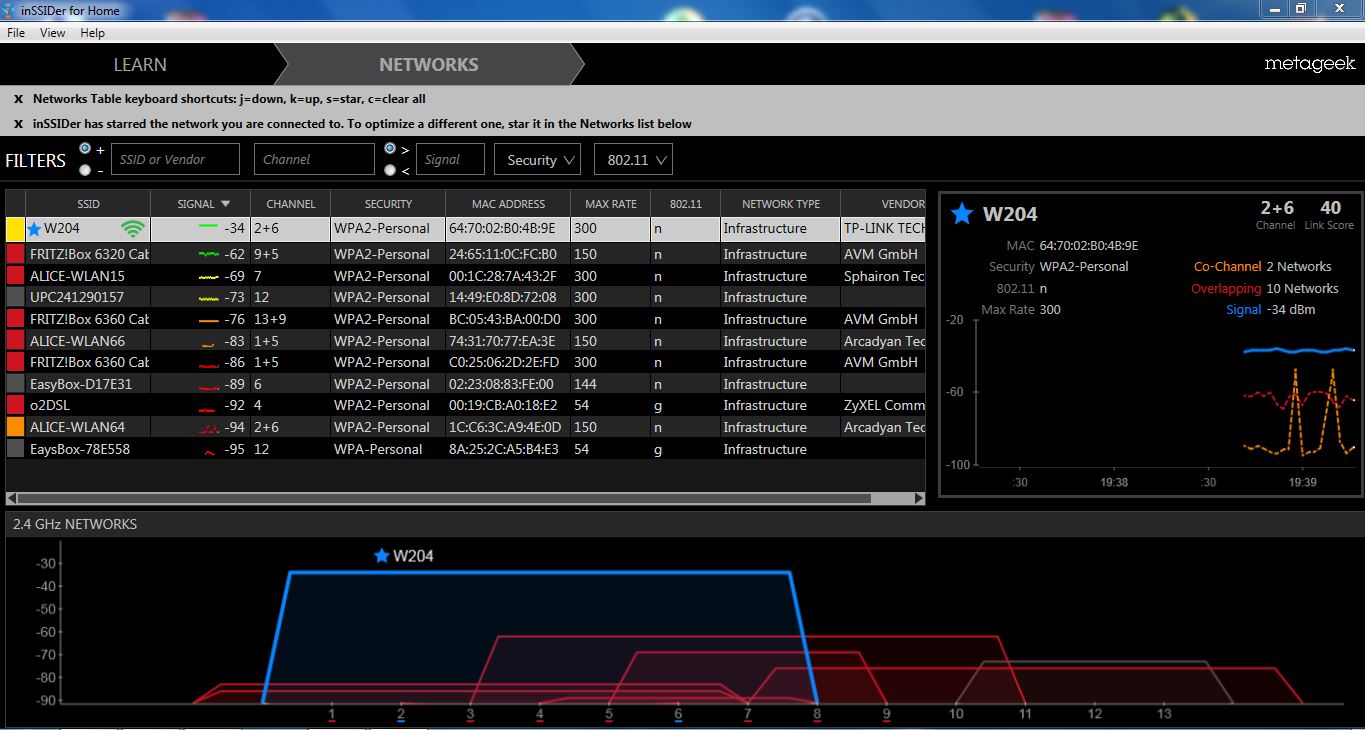Sort by SSID column header

click(88, 204)
